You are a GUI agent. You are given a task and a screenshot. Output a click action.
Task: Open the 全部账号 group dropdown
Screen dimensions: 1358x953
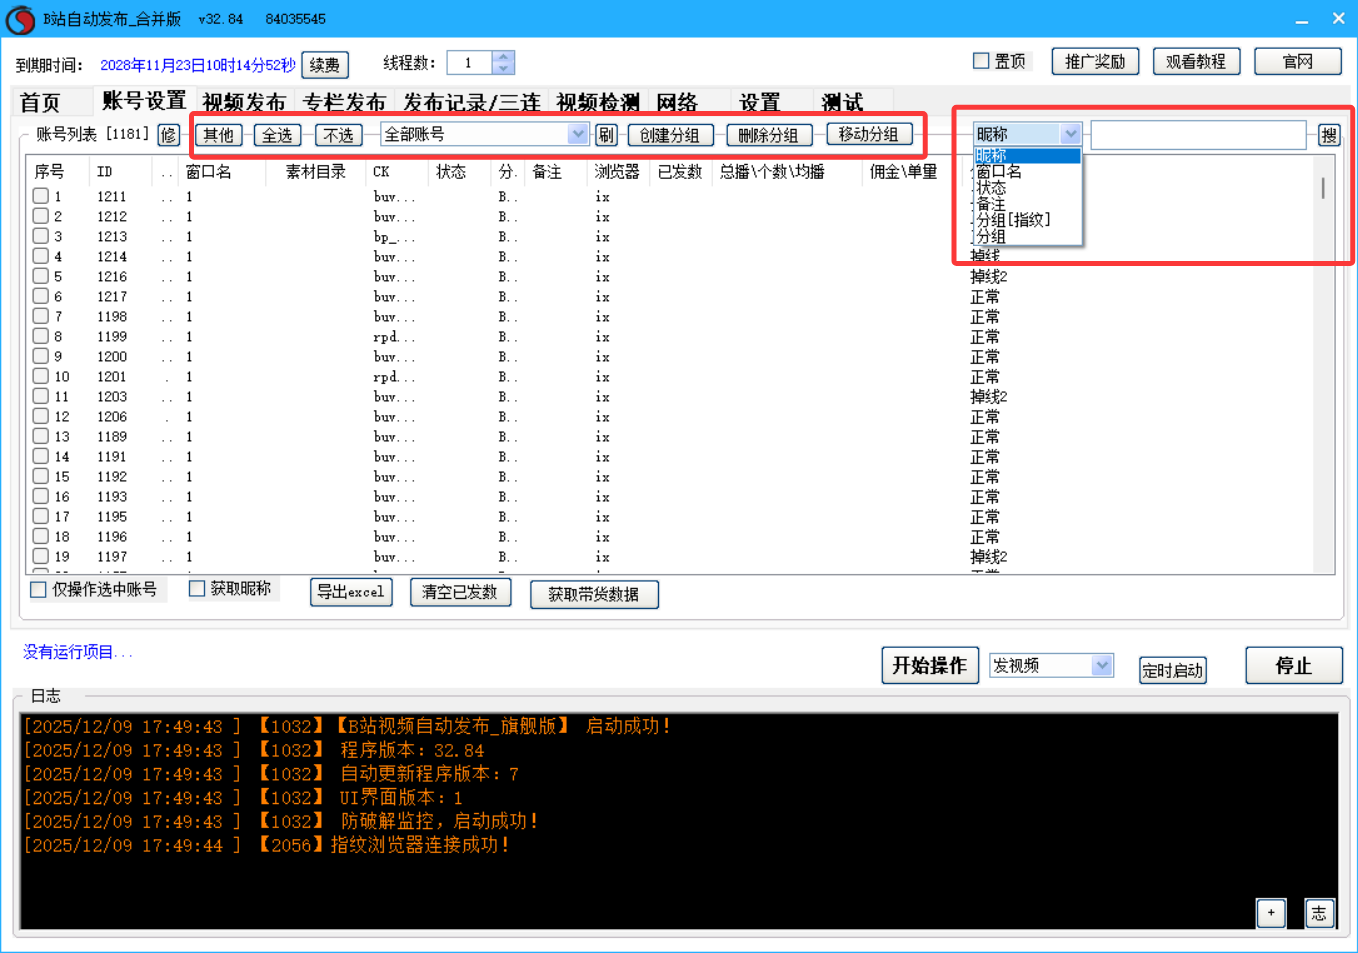click(577, 134)
